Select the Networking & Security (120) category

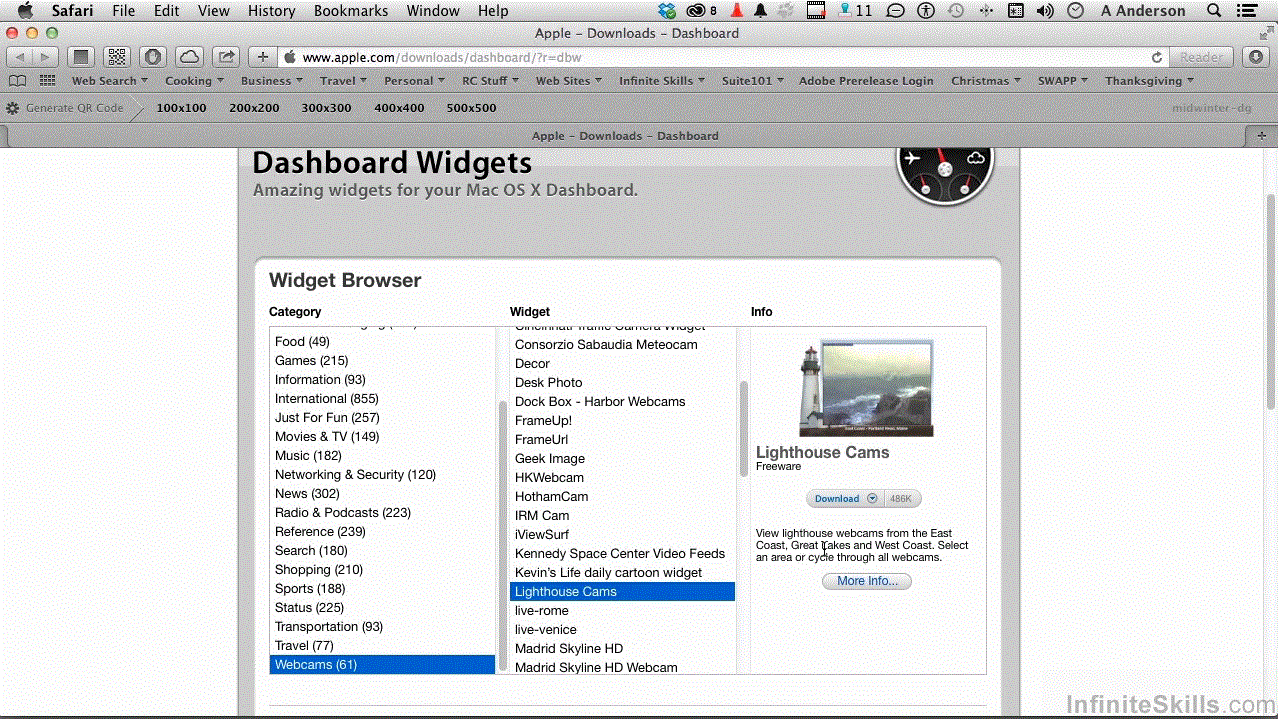(382, 474)
